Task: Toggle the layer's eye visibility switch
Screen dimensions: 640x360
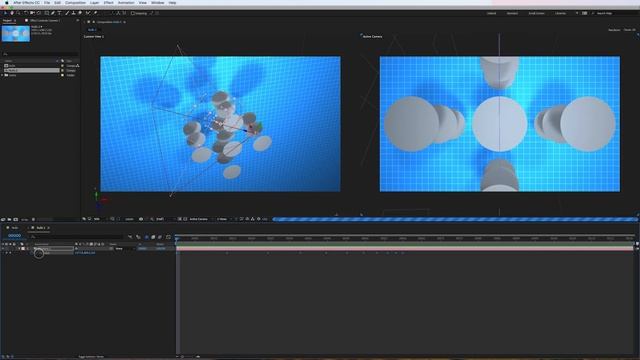Action: 3,248
